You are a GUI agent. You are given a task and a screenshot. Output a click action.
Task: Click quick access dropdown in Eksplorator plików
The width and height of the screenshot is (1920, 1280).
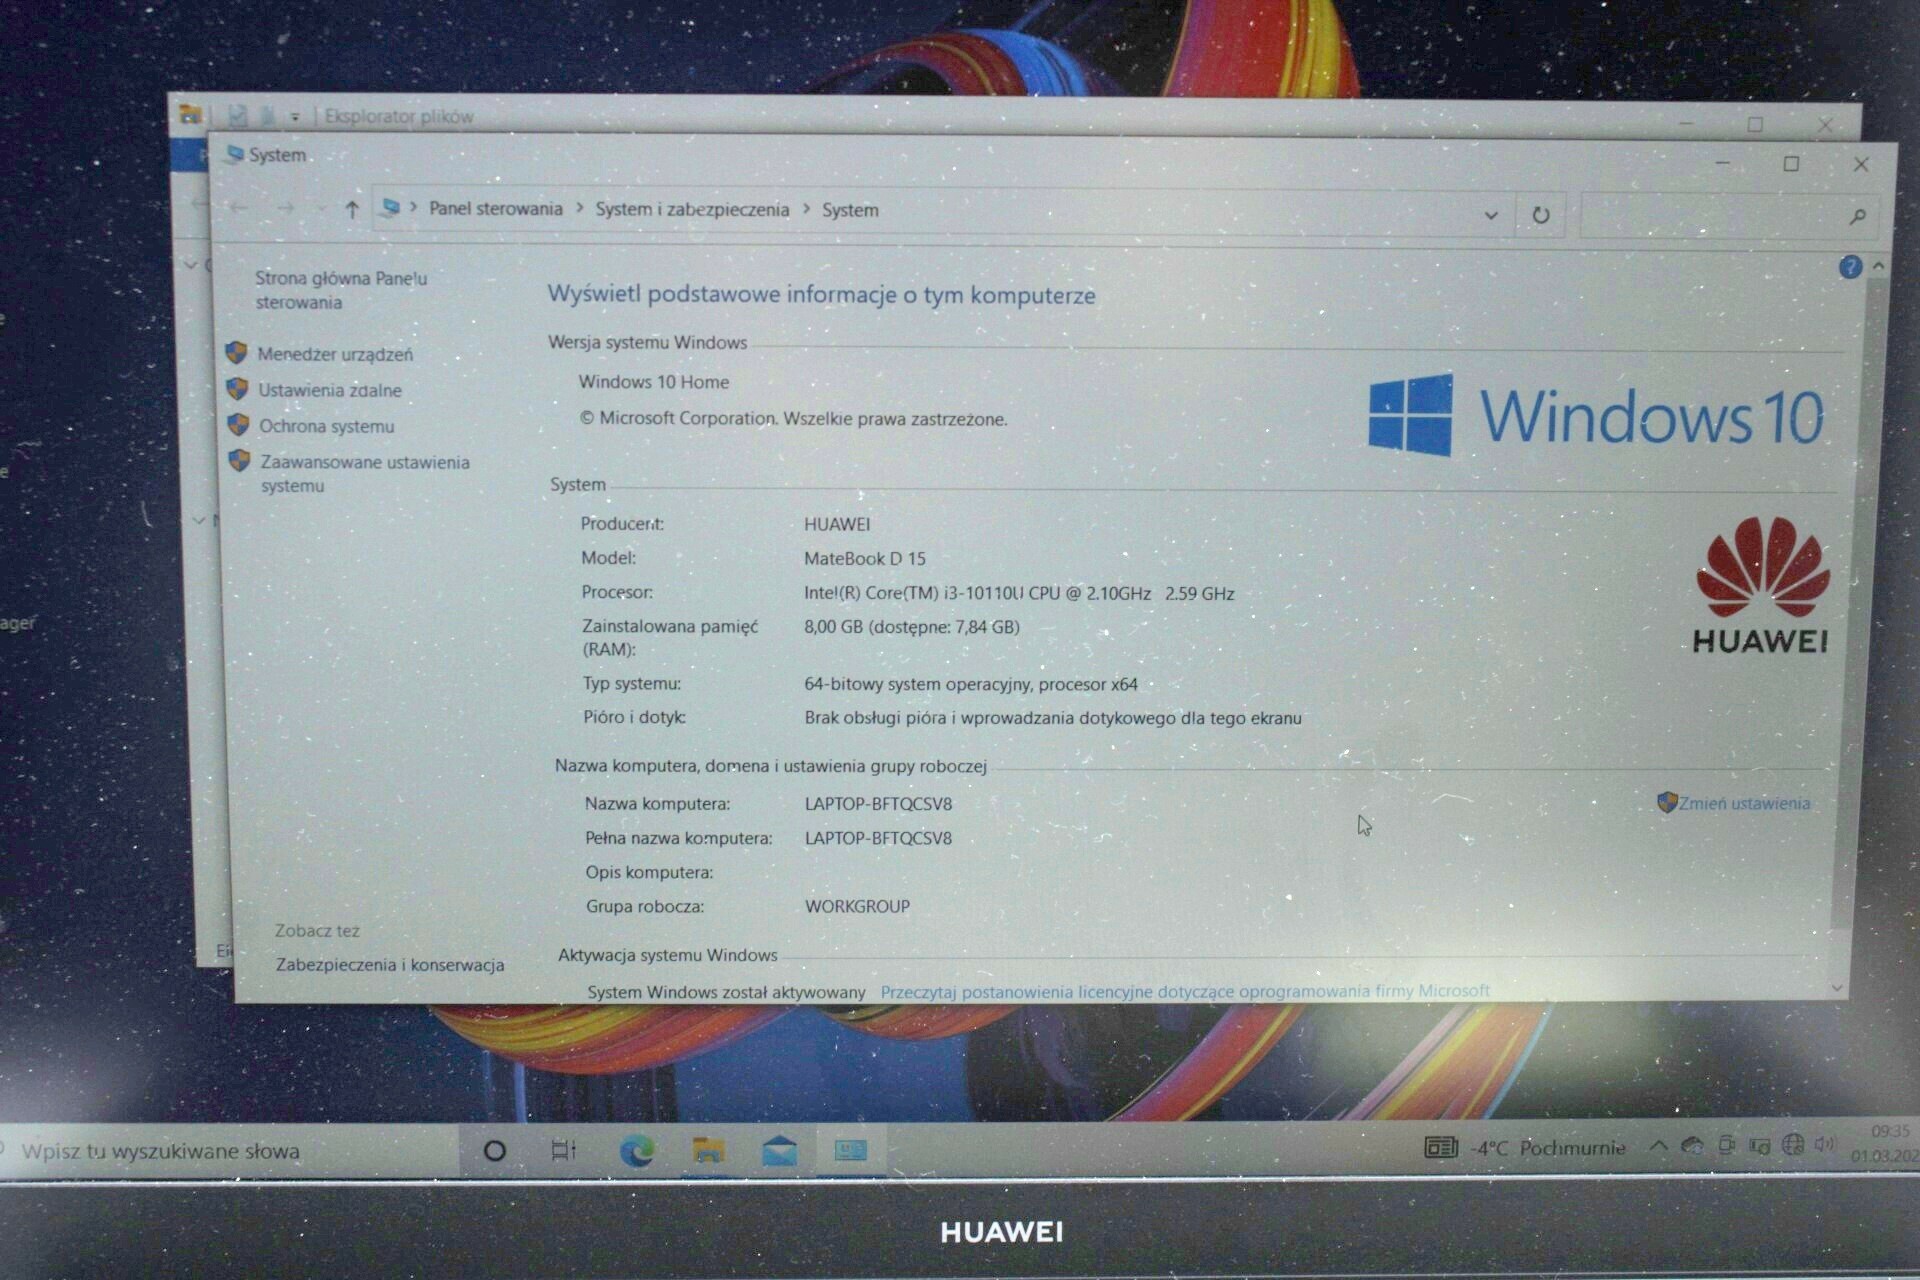click(295, 117)
